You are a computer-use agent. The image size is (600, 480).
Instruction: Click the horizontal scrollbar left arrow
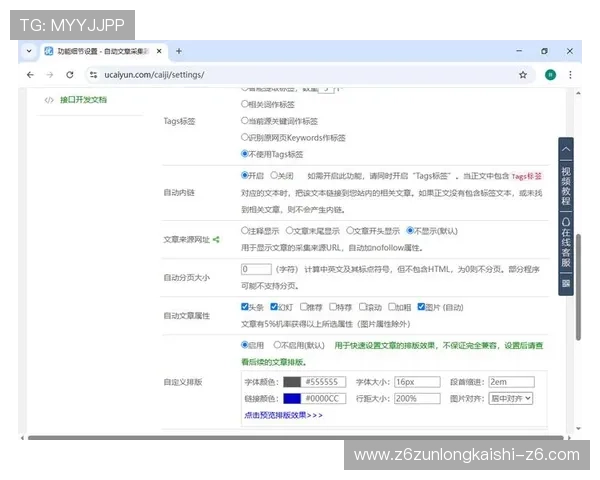click(22, 438)
